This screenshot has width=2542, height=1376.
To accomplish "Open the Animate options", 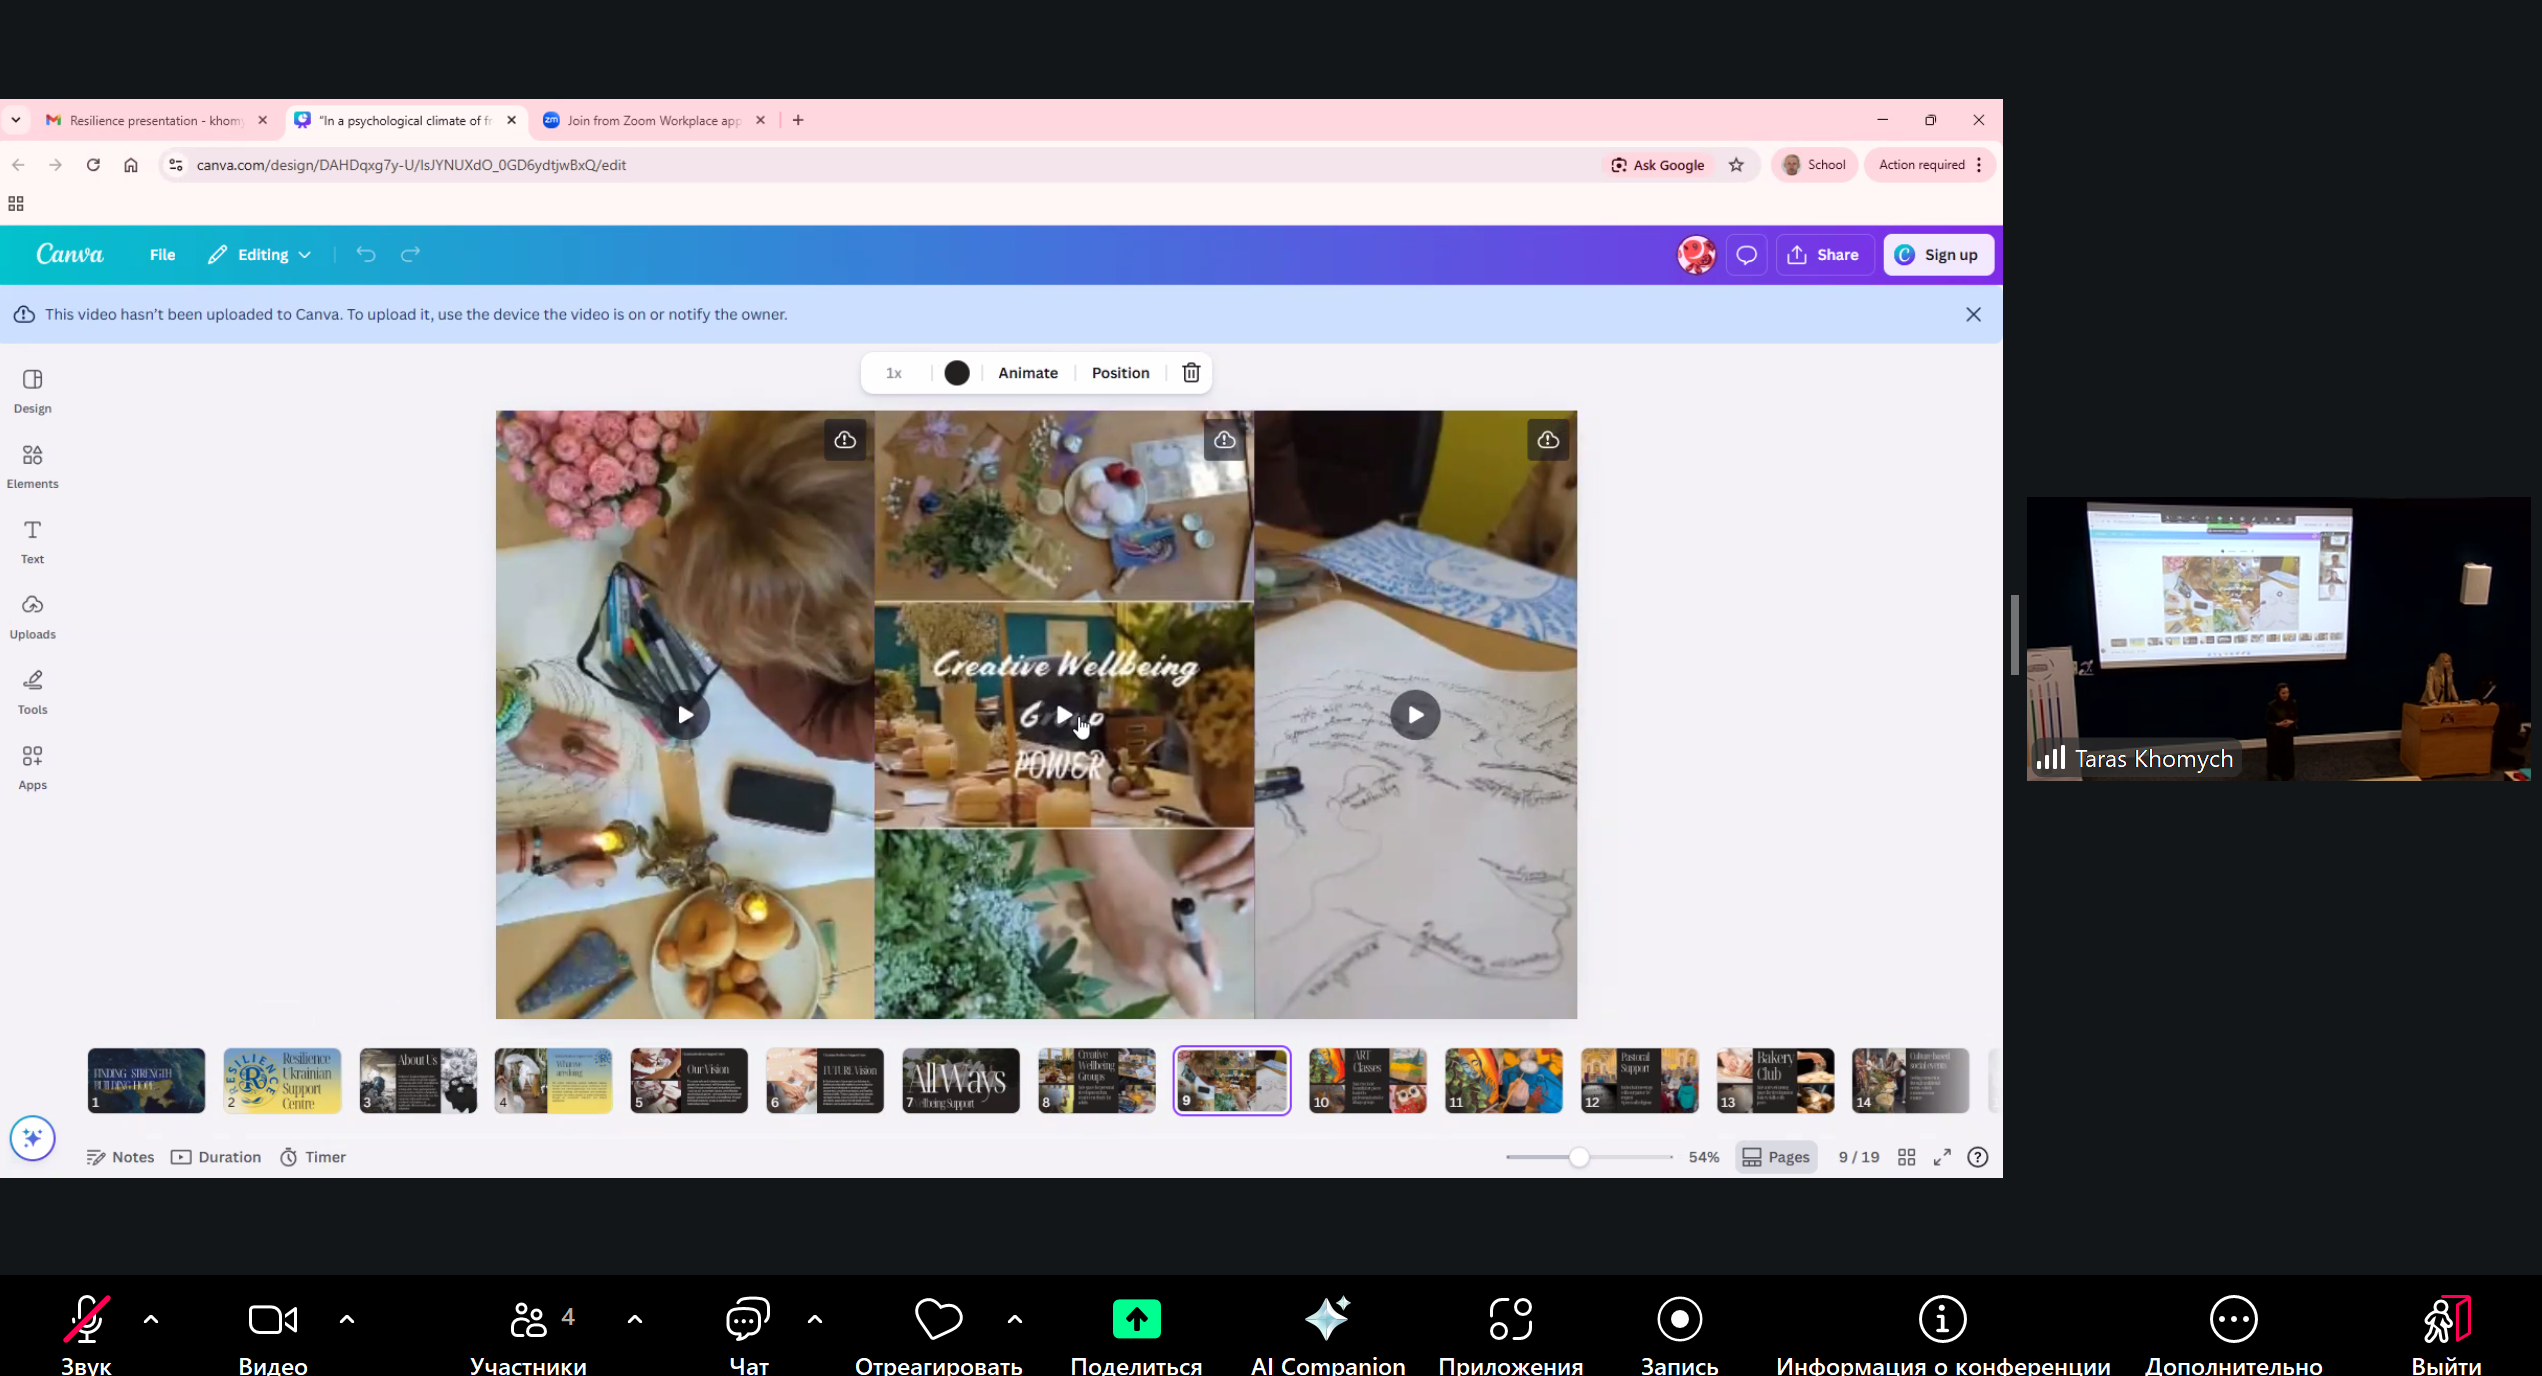I will [x=1027, y=373].
